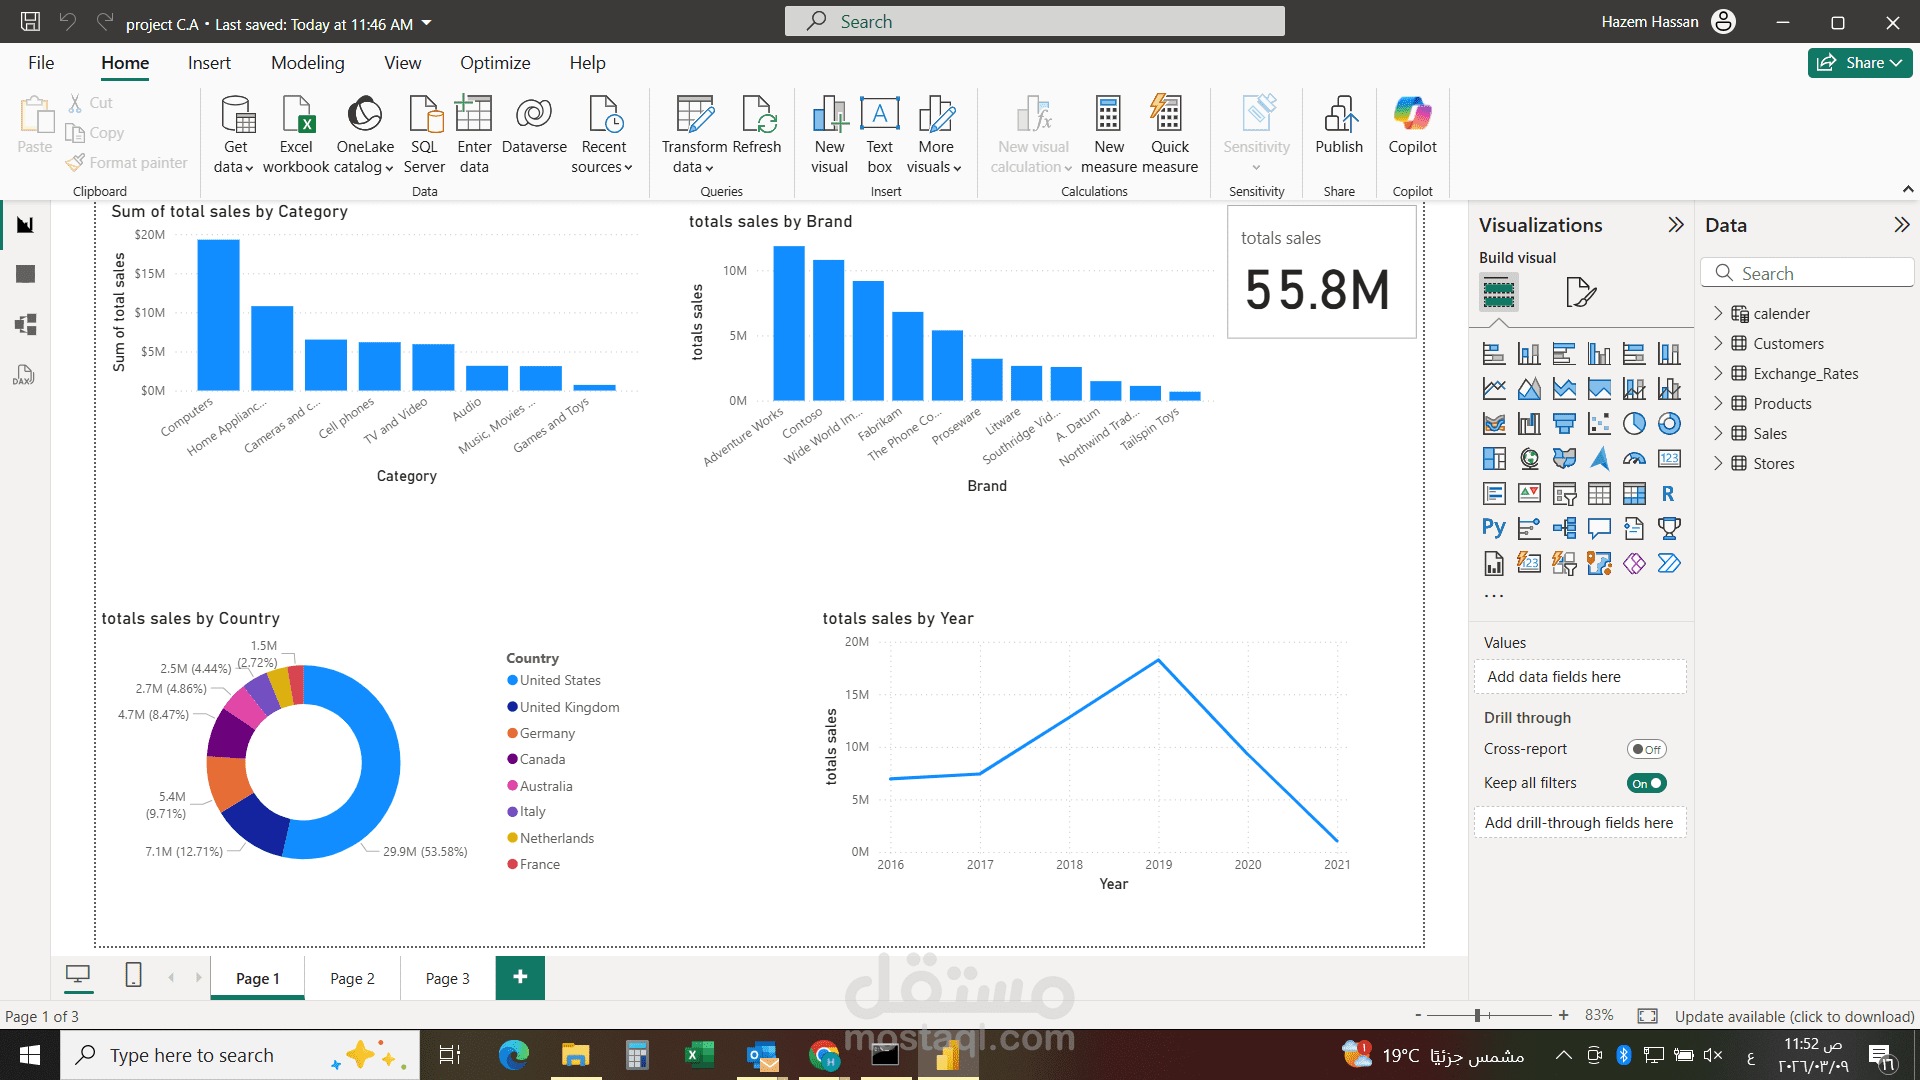This screenshot has width=1920, height=1080.
Task: Select the R script visual type
Action: [x=1669, y=494]
